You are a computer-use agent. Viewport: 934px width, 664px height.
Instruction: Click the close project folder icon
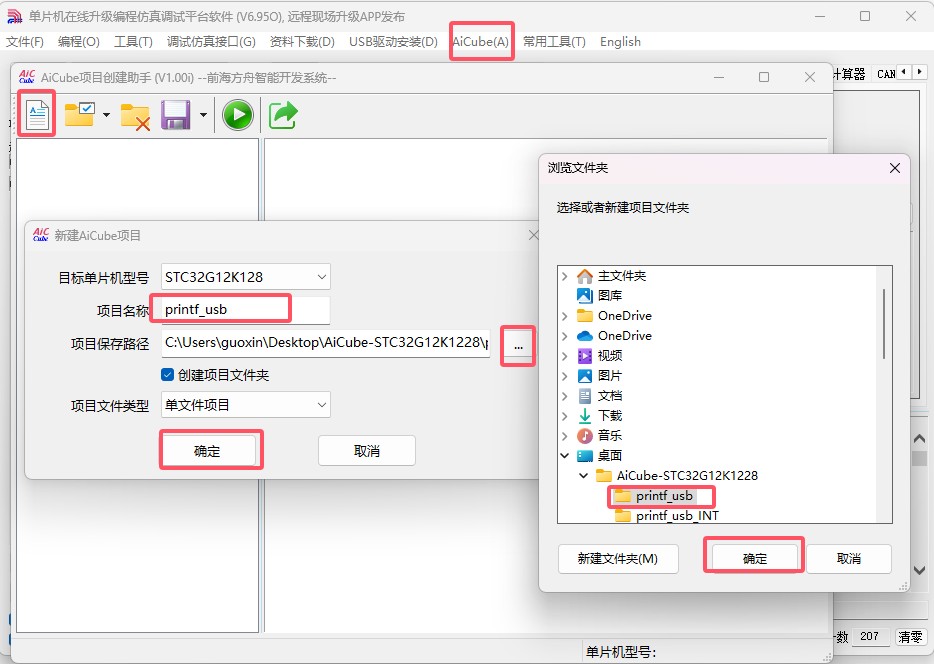pyautogui.click(x=135, y=116)
